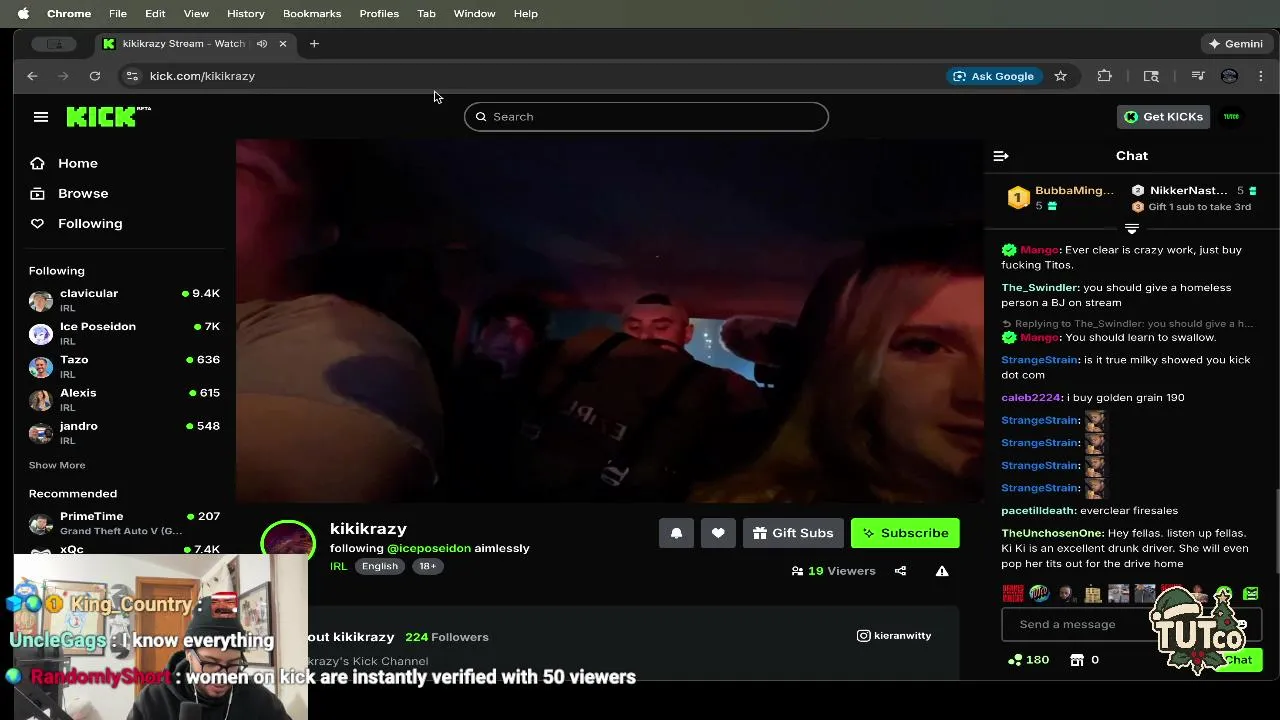Viewport: 1280px width, 720px height.
Task: Turn on notifications with bell button
Action: tap(676, 533)
